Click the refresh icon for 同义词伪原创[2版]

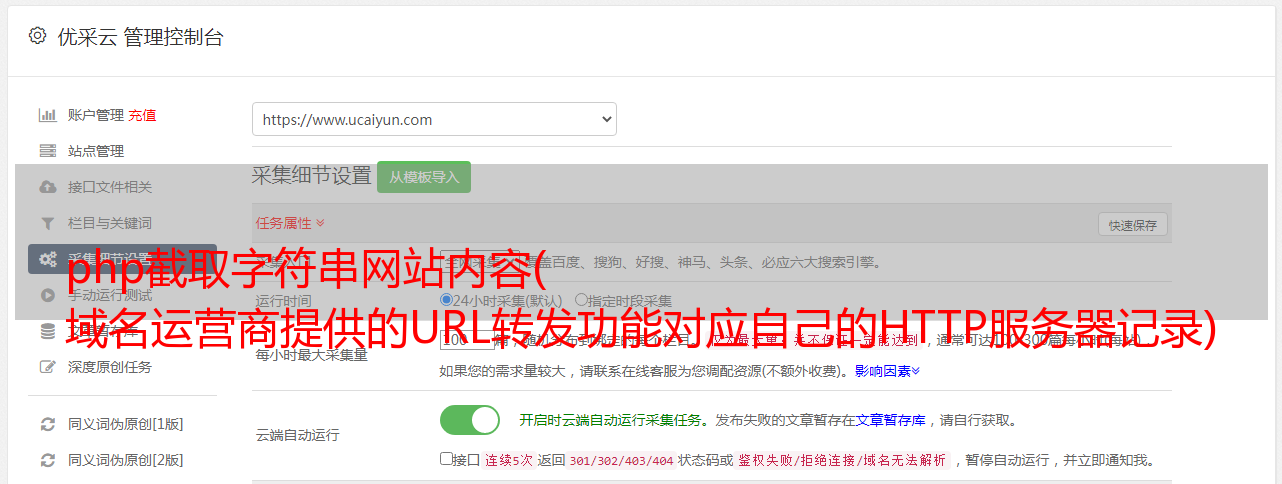[x=47, y=460]
